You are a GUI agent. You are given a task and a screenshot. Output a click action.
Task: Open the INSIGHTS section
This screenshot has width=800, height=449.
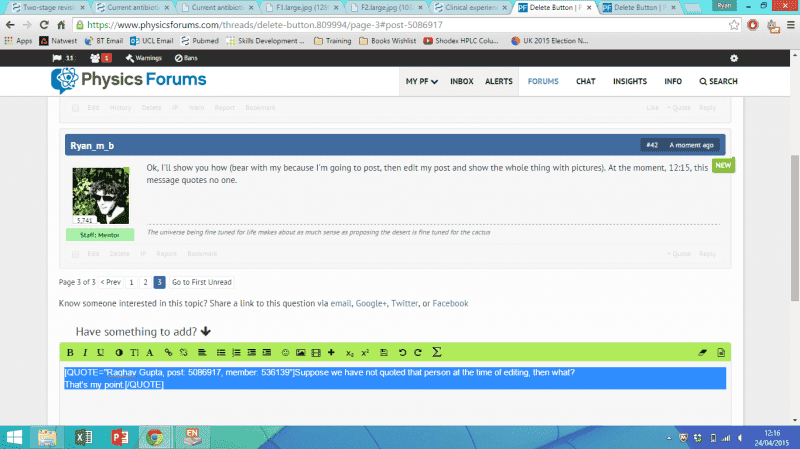(x=630, y=81)
